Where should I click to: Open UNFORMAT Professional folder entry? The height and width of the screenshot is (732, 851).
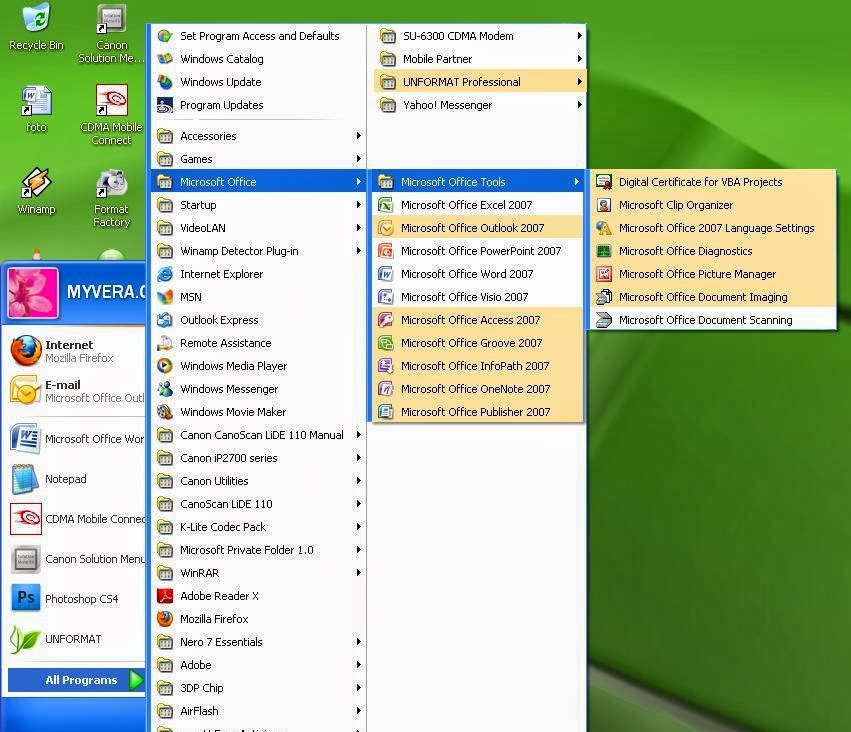coord(479,82)
